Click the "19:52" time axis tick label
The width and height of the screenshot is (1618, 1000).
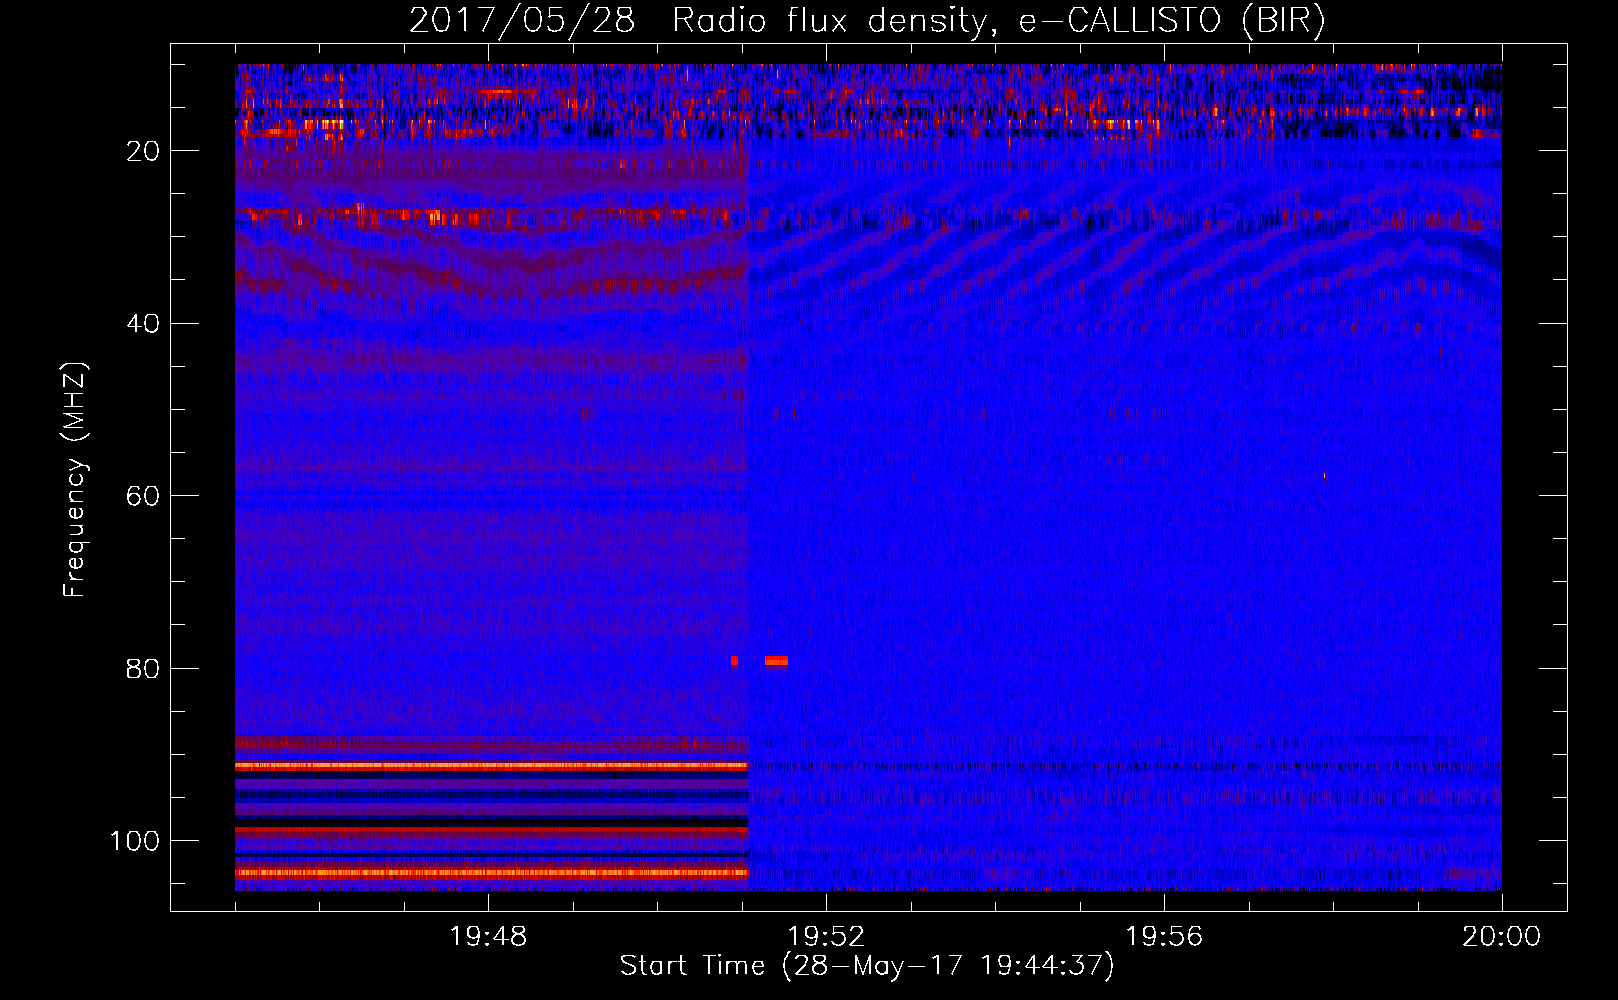tap(826, 937)
